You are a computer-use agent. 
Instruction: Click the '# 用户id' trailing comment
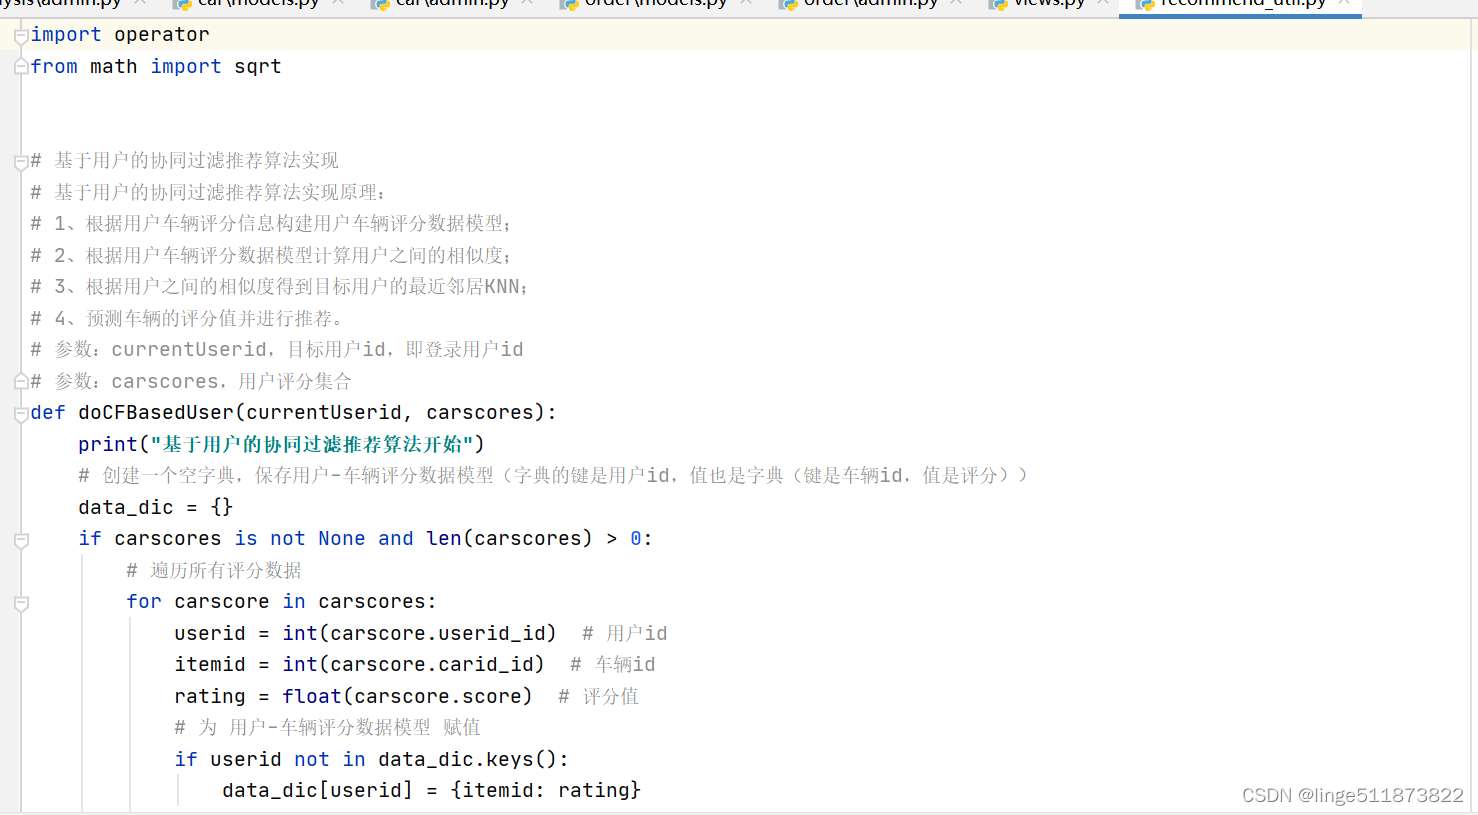click(x=625, y=633)
